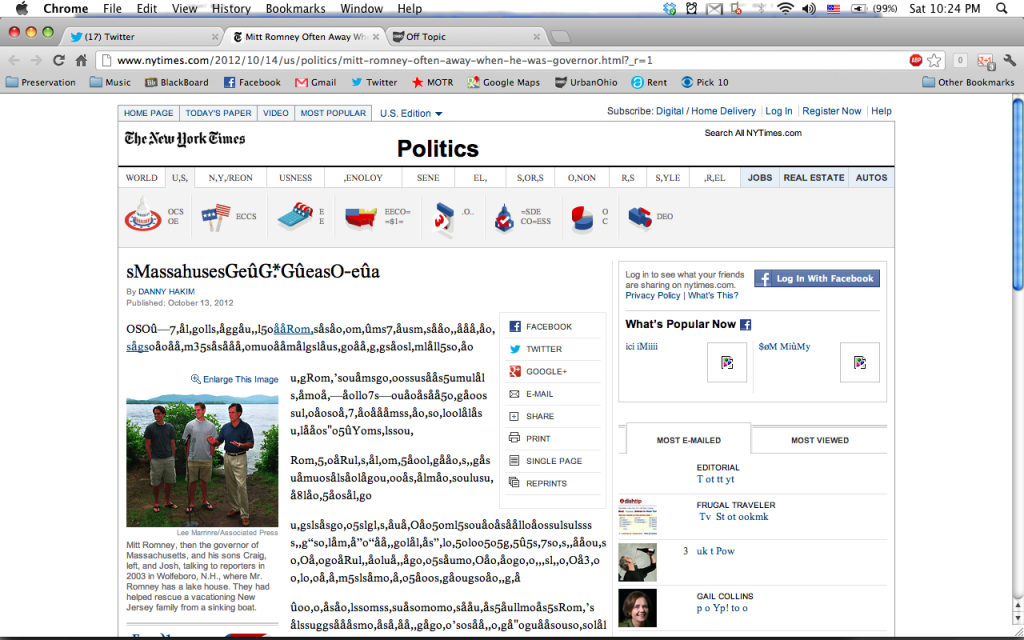Click the pie chart polls icon
Viewport: 1024px width, 640px height.
581,218
